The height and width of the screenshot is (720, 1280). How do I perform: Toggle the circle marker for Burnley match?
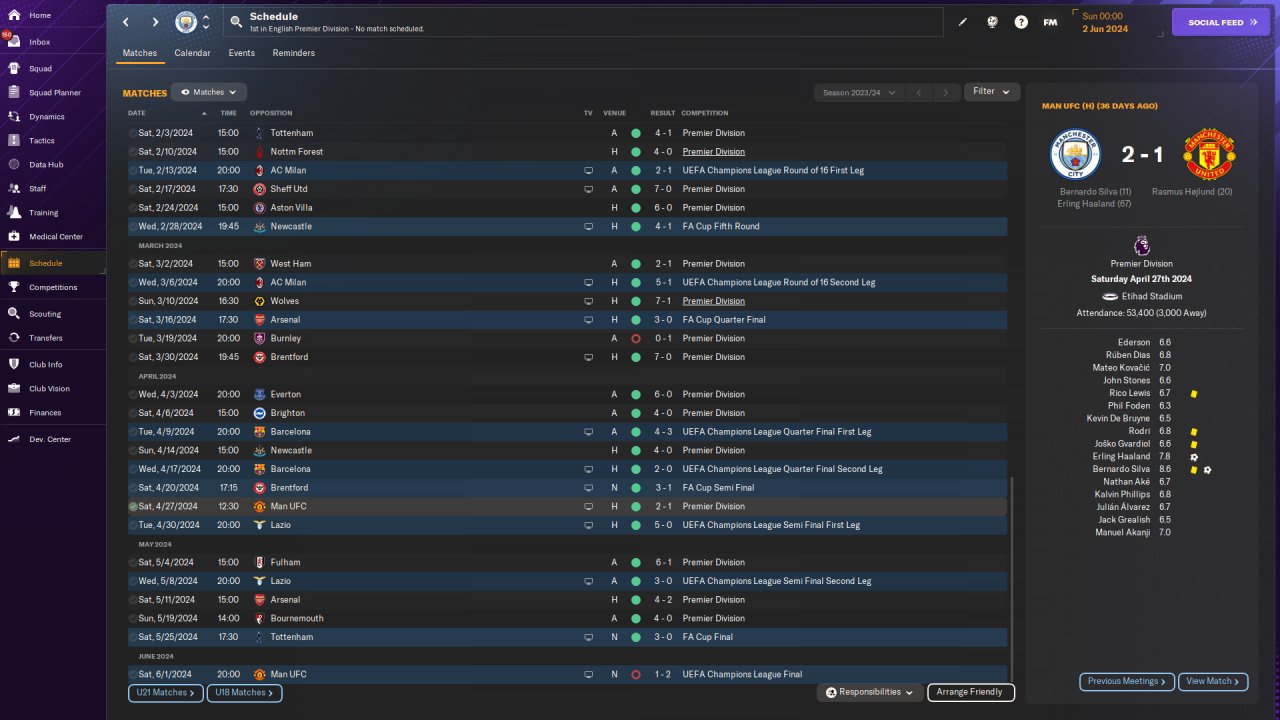[x=133, y=338]
